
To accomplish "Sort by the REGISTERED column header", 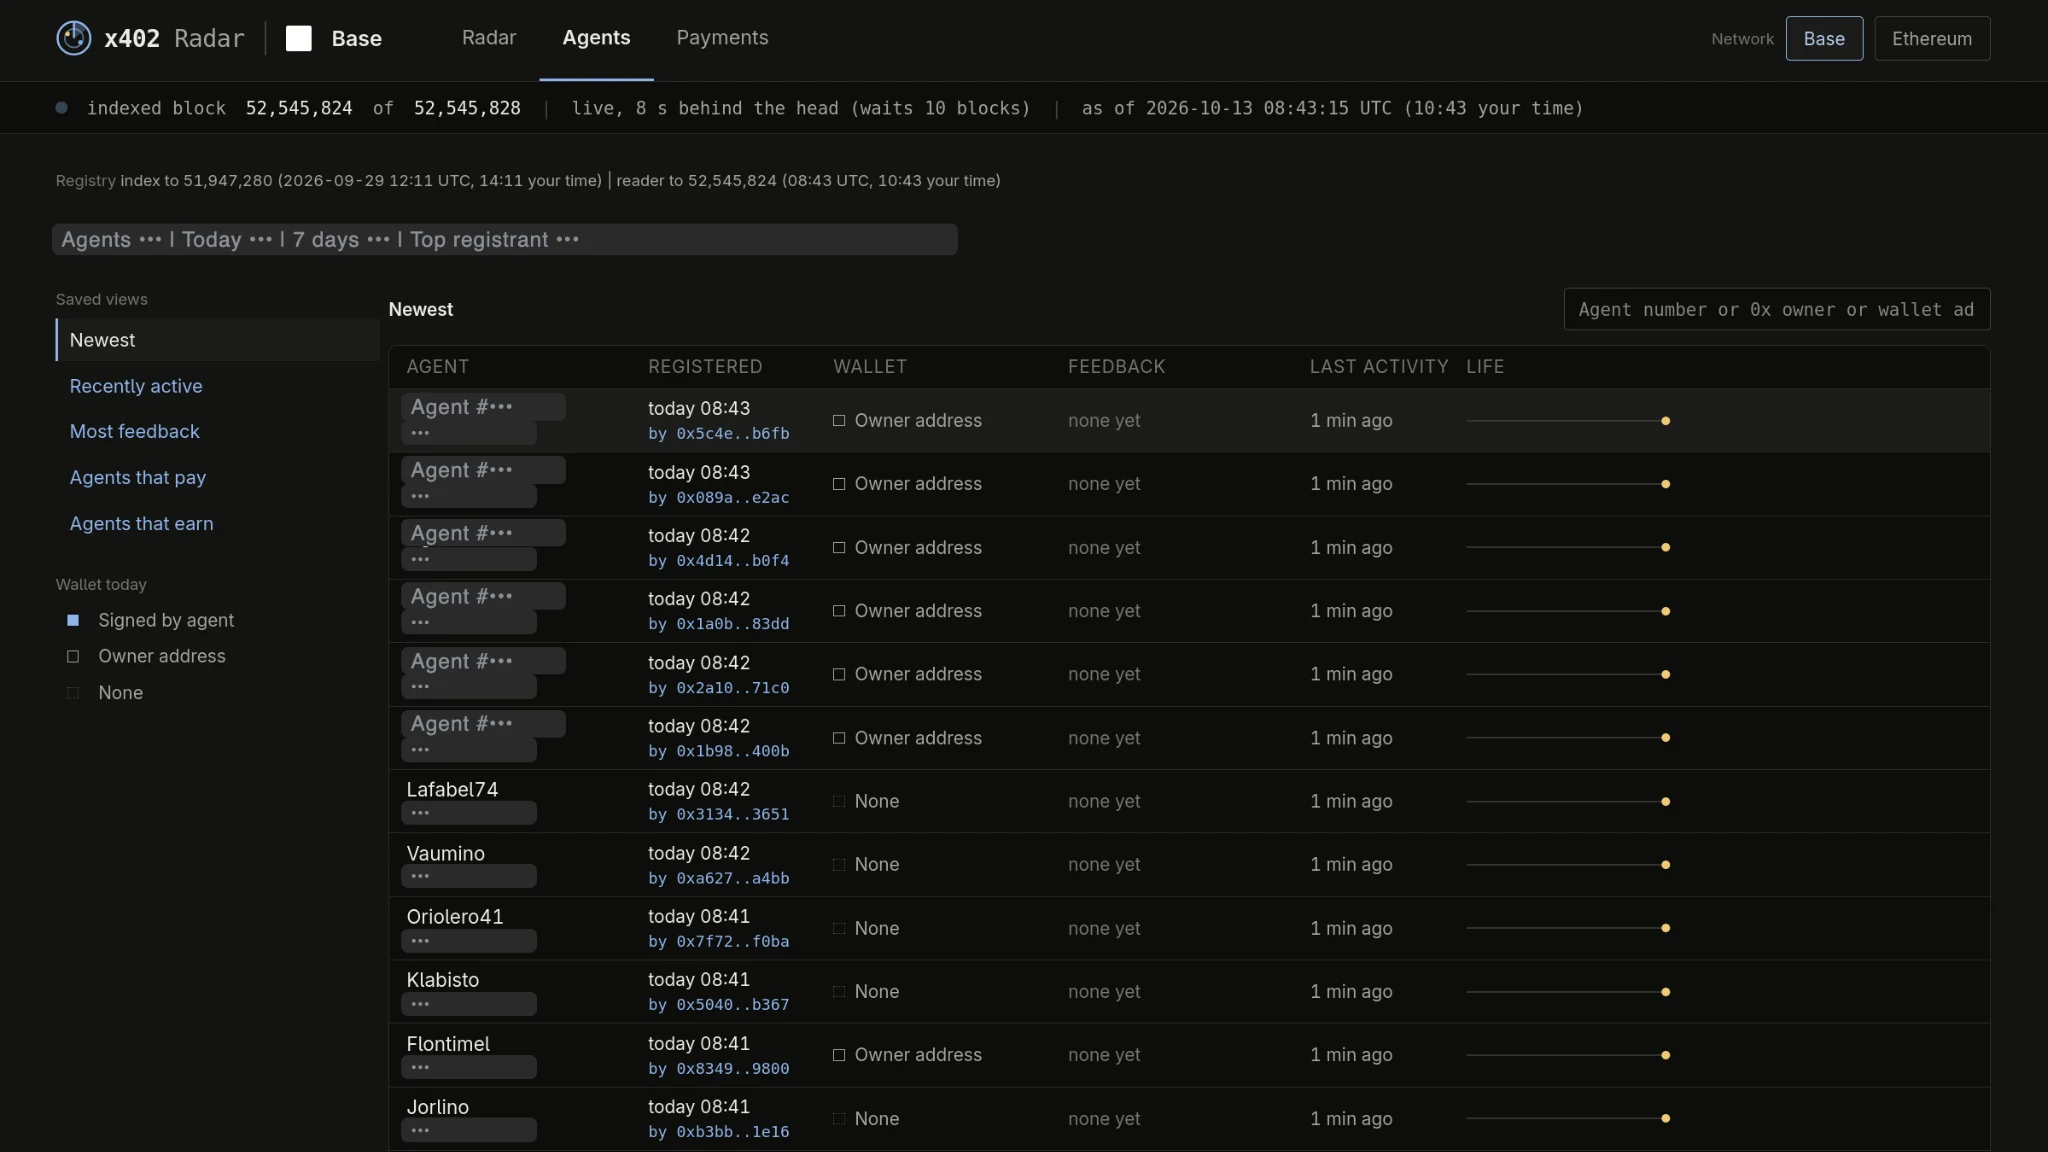I will click(x=705, y=367).
